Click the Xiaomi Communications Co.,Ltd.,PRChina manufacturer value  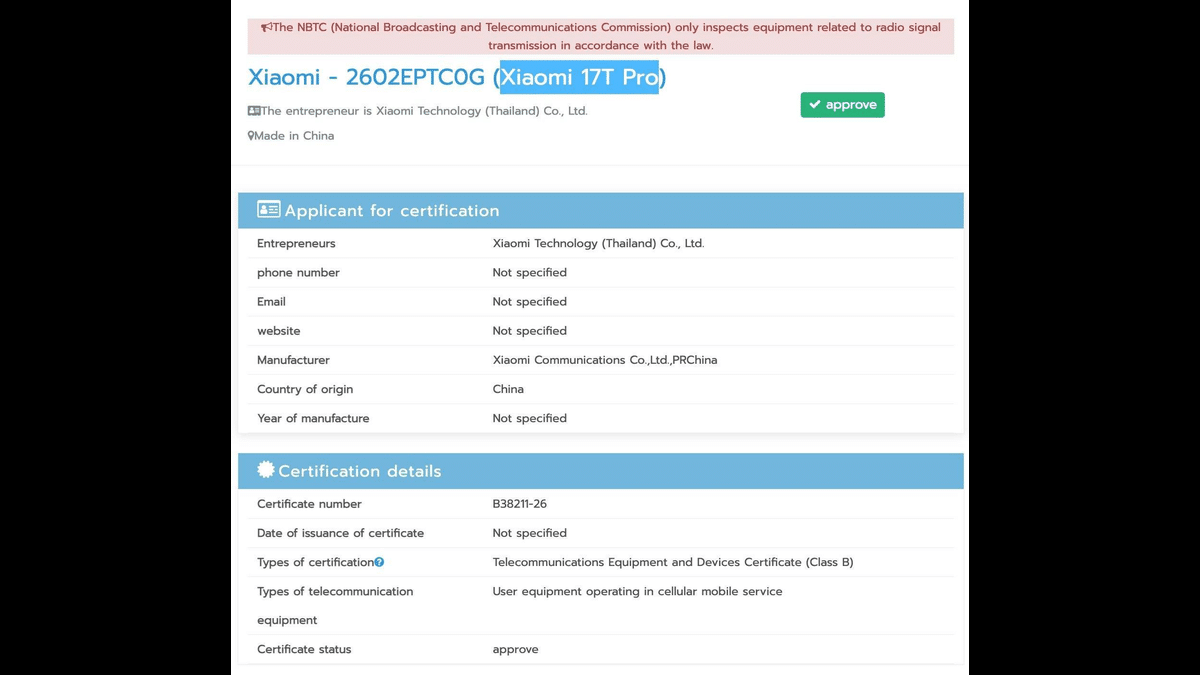pyautogui.click(x=604, y=360)
